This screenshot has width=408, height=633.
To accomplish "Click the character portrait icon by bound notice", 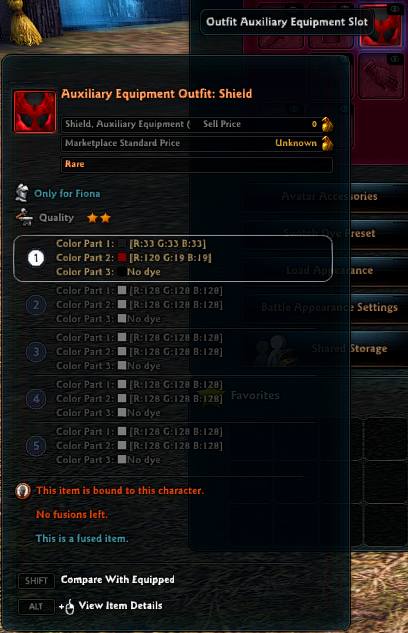I will [x=23, y=491].
